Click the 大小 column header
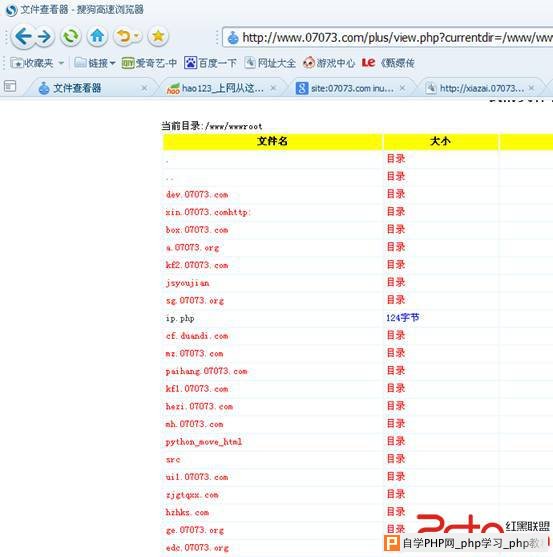This screenshot has height=557, width=553. 440,142
